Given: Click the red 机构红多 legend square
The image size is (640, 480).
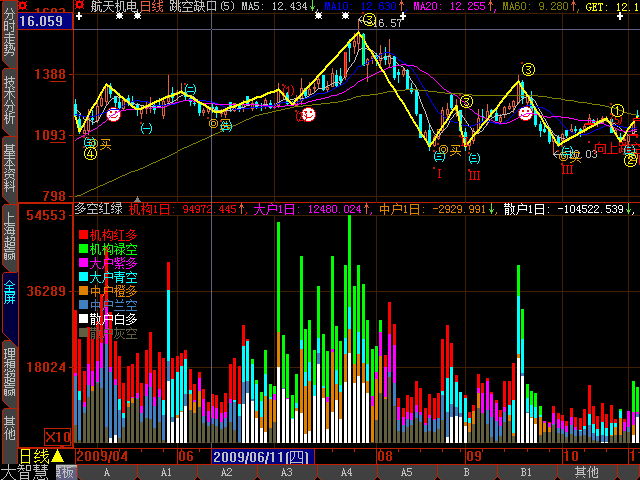Looking at the screenshot, I should [x=83, y=234].
